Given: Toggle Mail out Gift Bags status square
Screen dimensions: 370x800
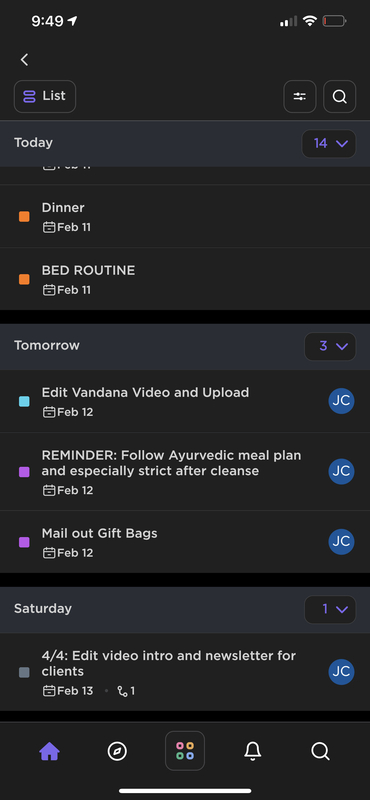Looking at the screenshot, I should click(24, 542).
